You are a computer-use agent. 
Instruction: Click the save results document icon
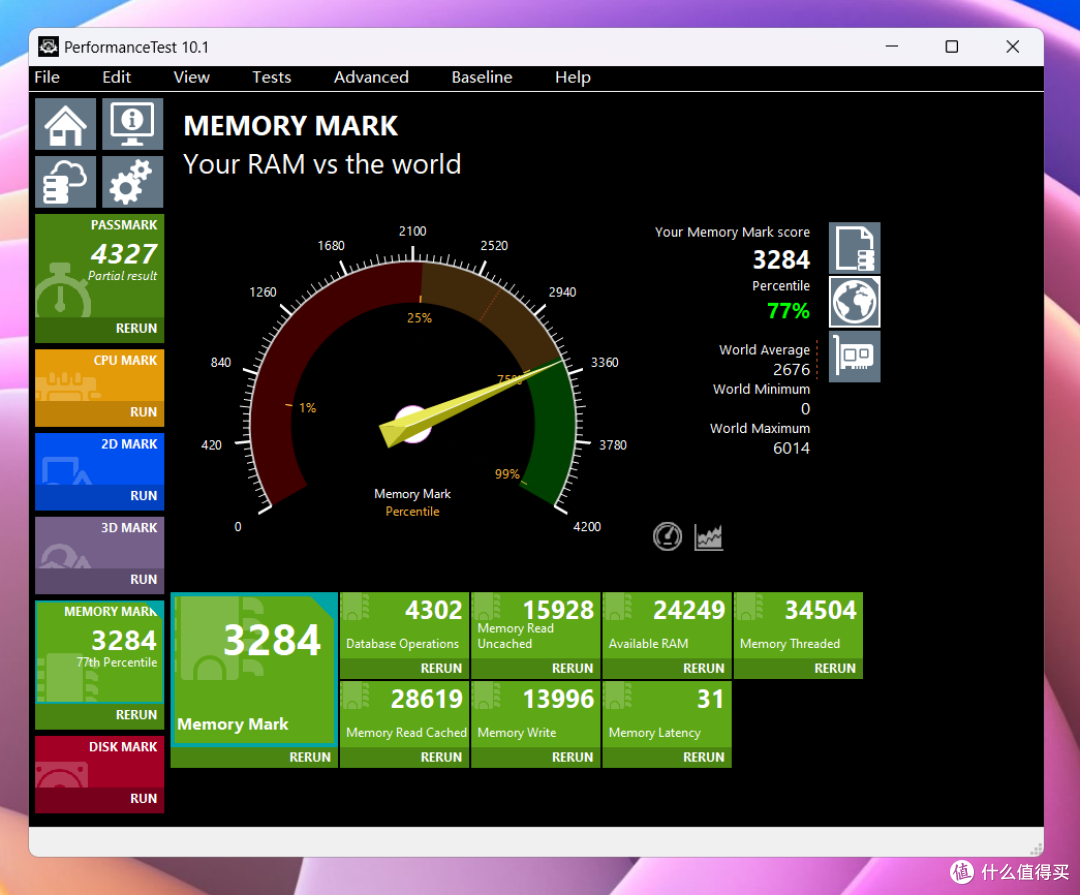point(854,248)
